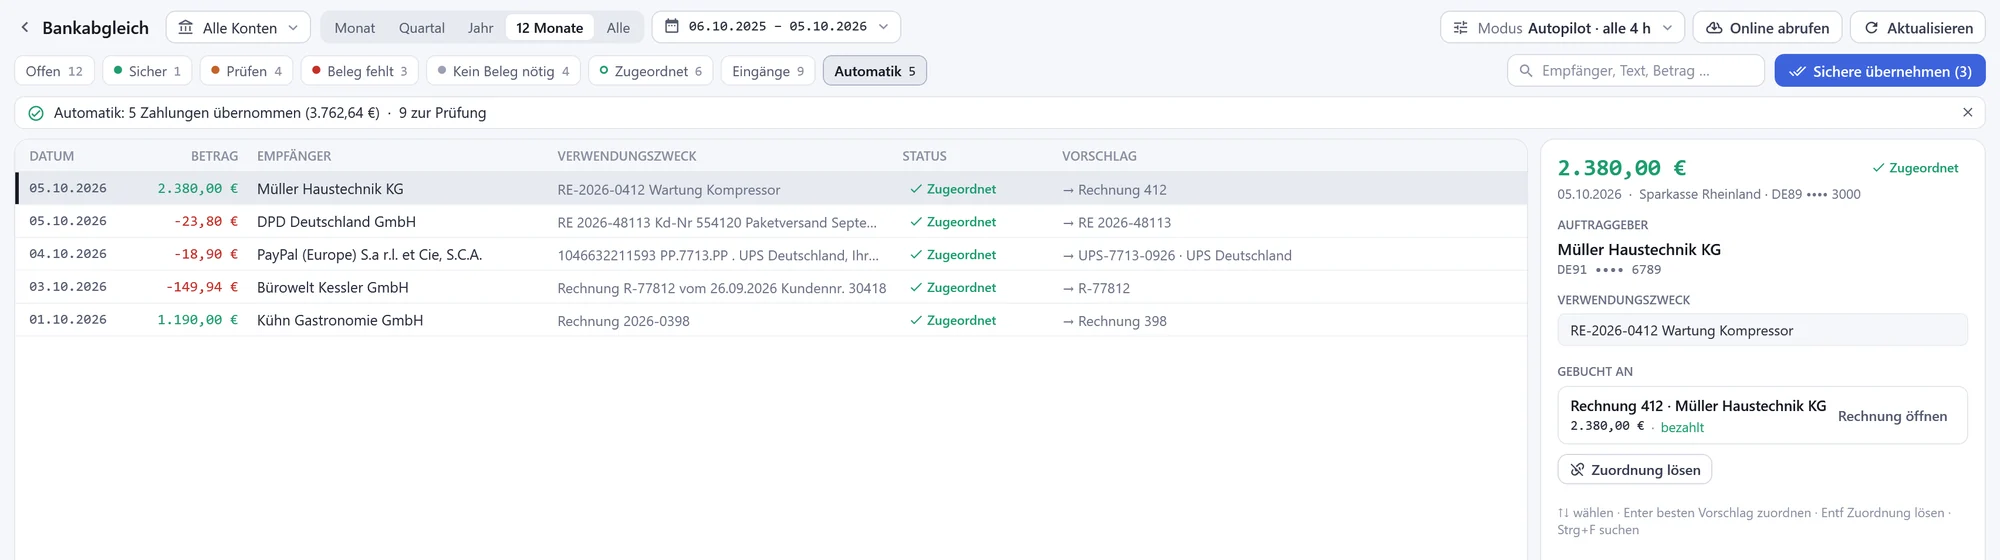This screenshot has width=2000, height=560.
Task: Filter by Prüfen 4
Action: point(246,71)
